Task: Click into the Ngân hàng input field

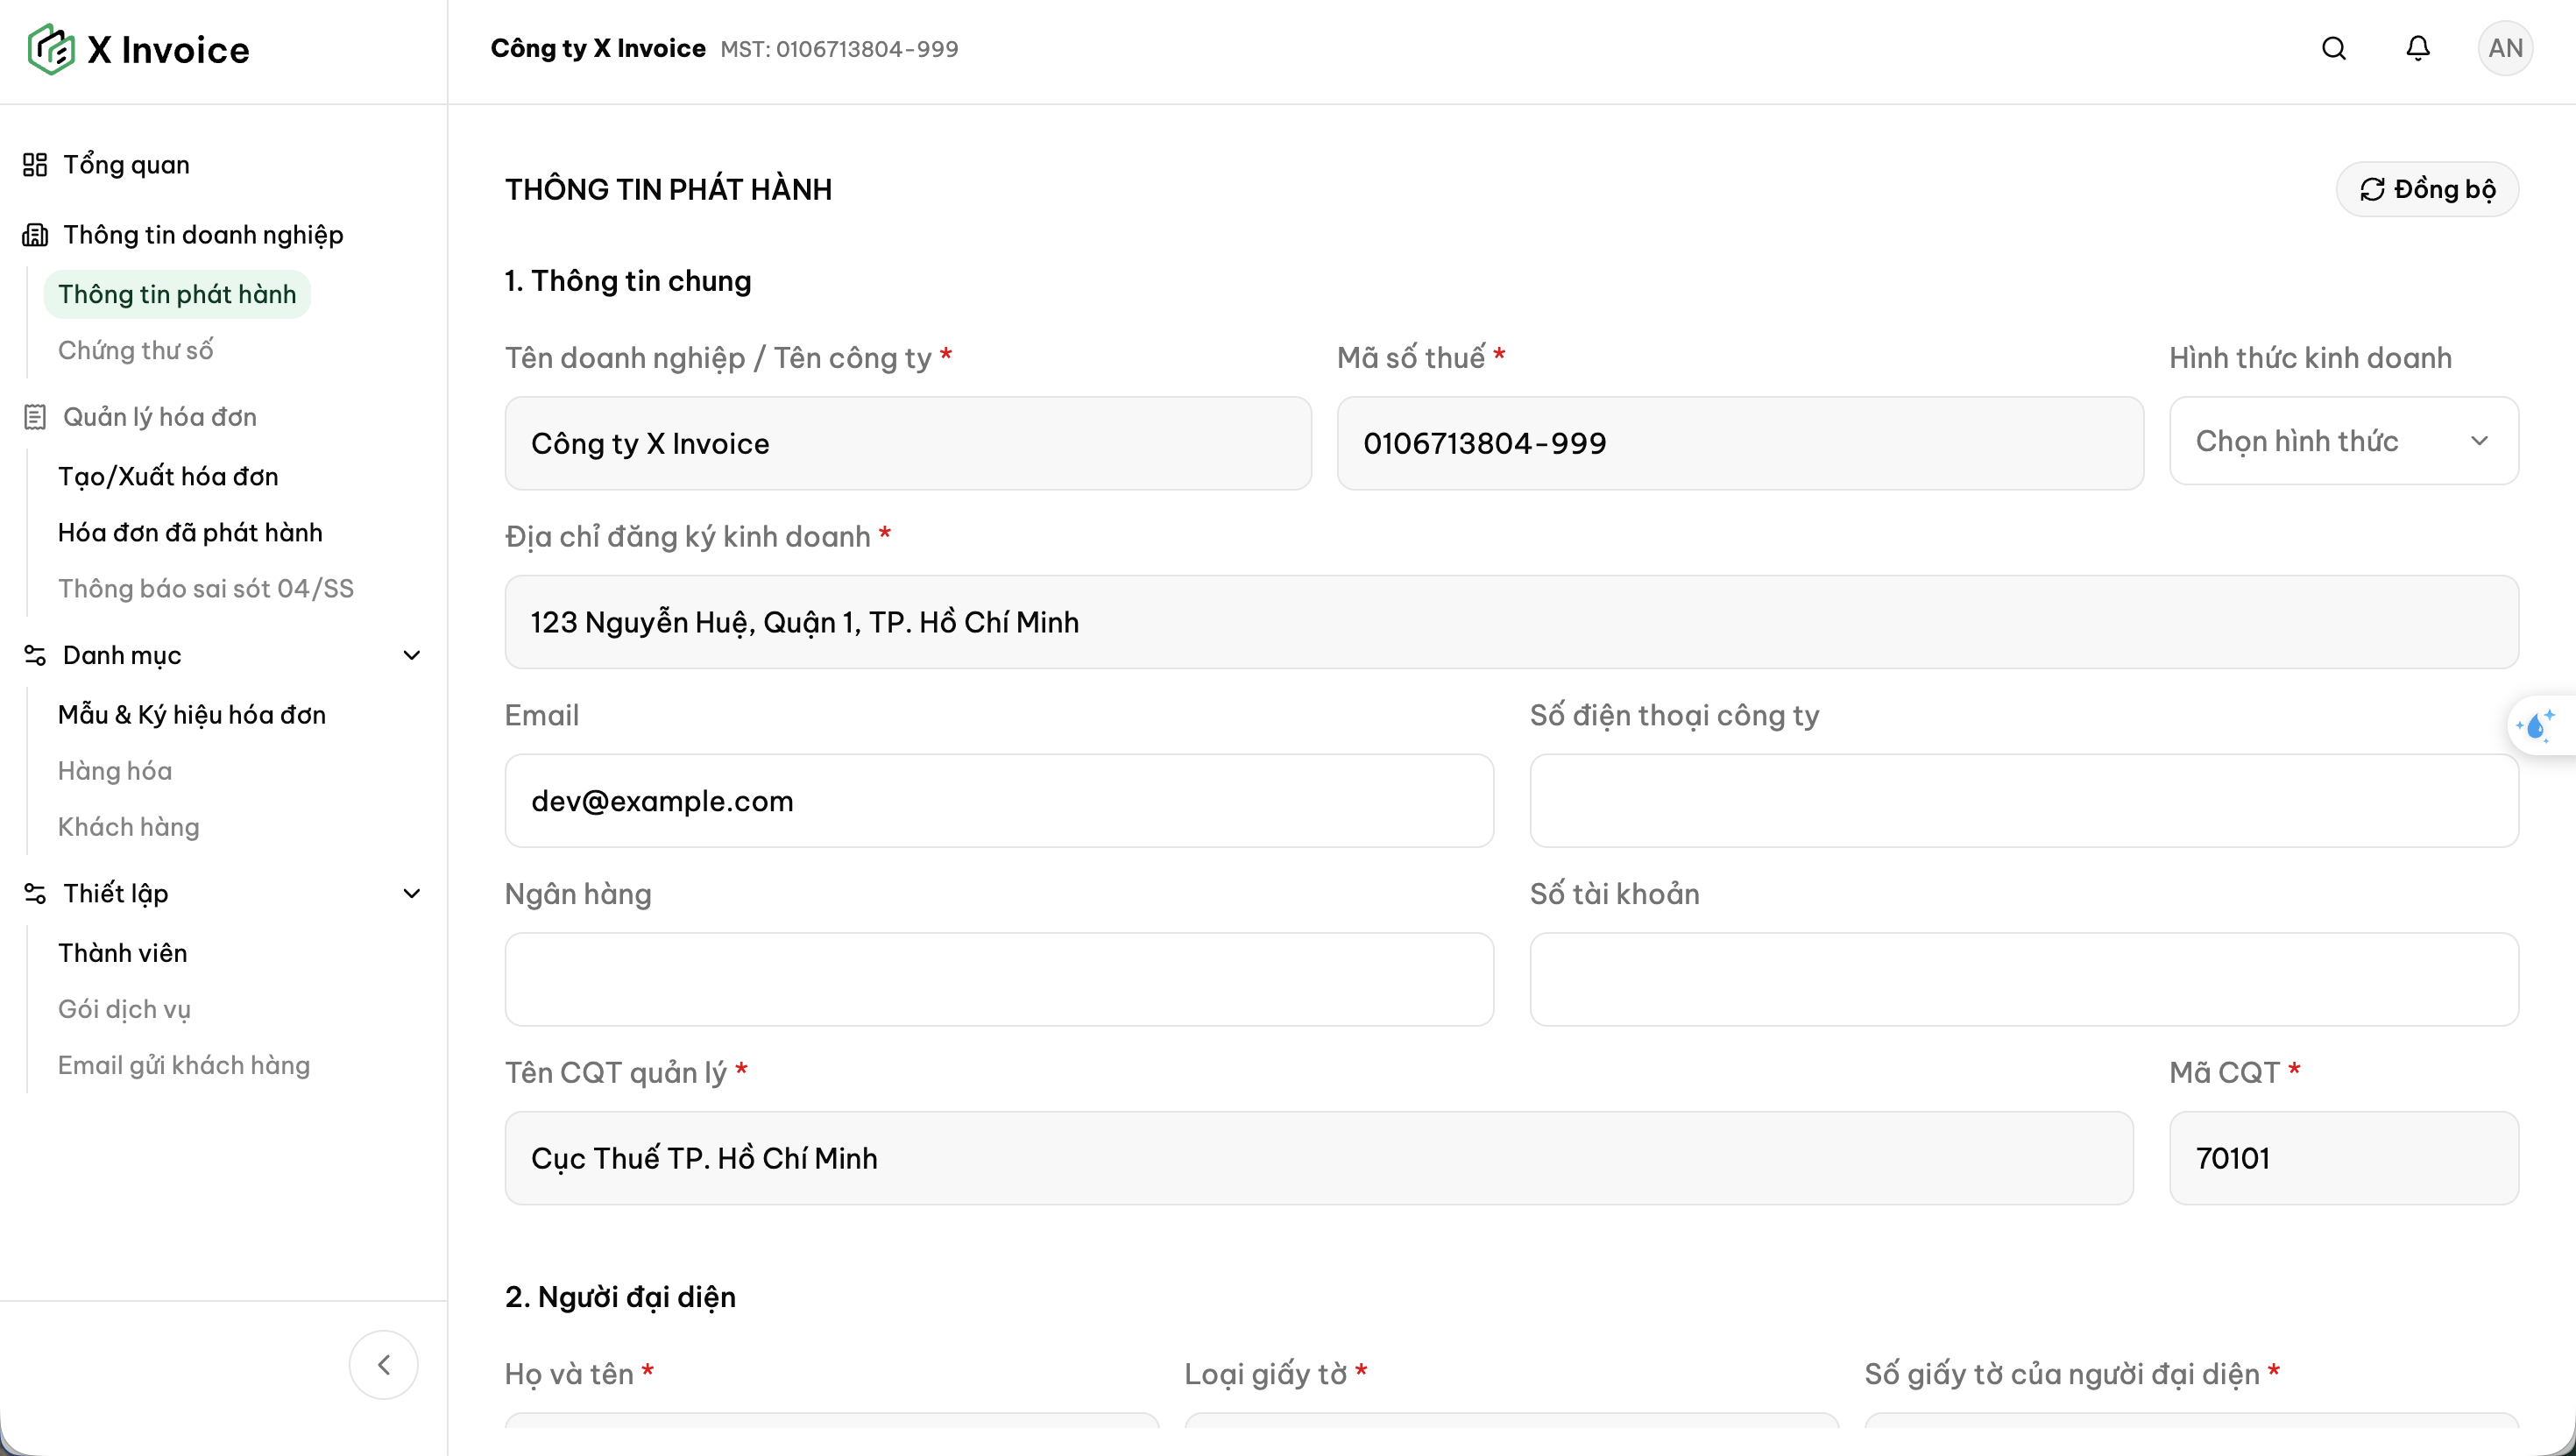Action: [999, 979]
